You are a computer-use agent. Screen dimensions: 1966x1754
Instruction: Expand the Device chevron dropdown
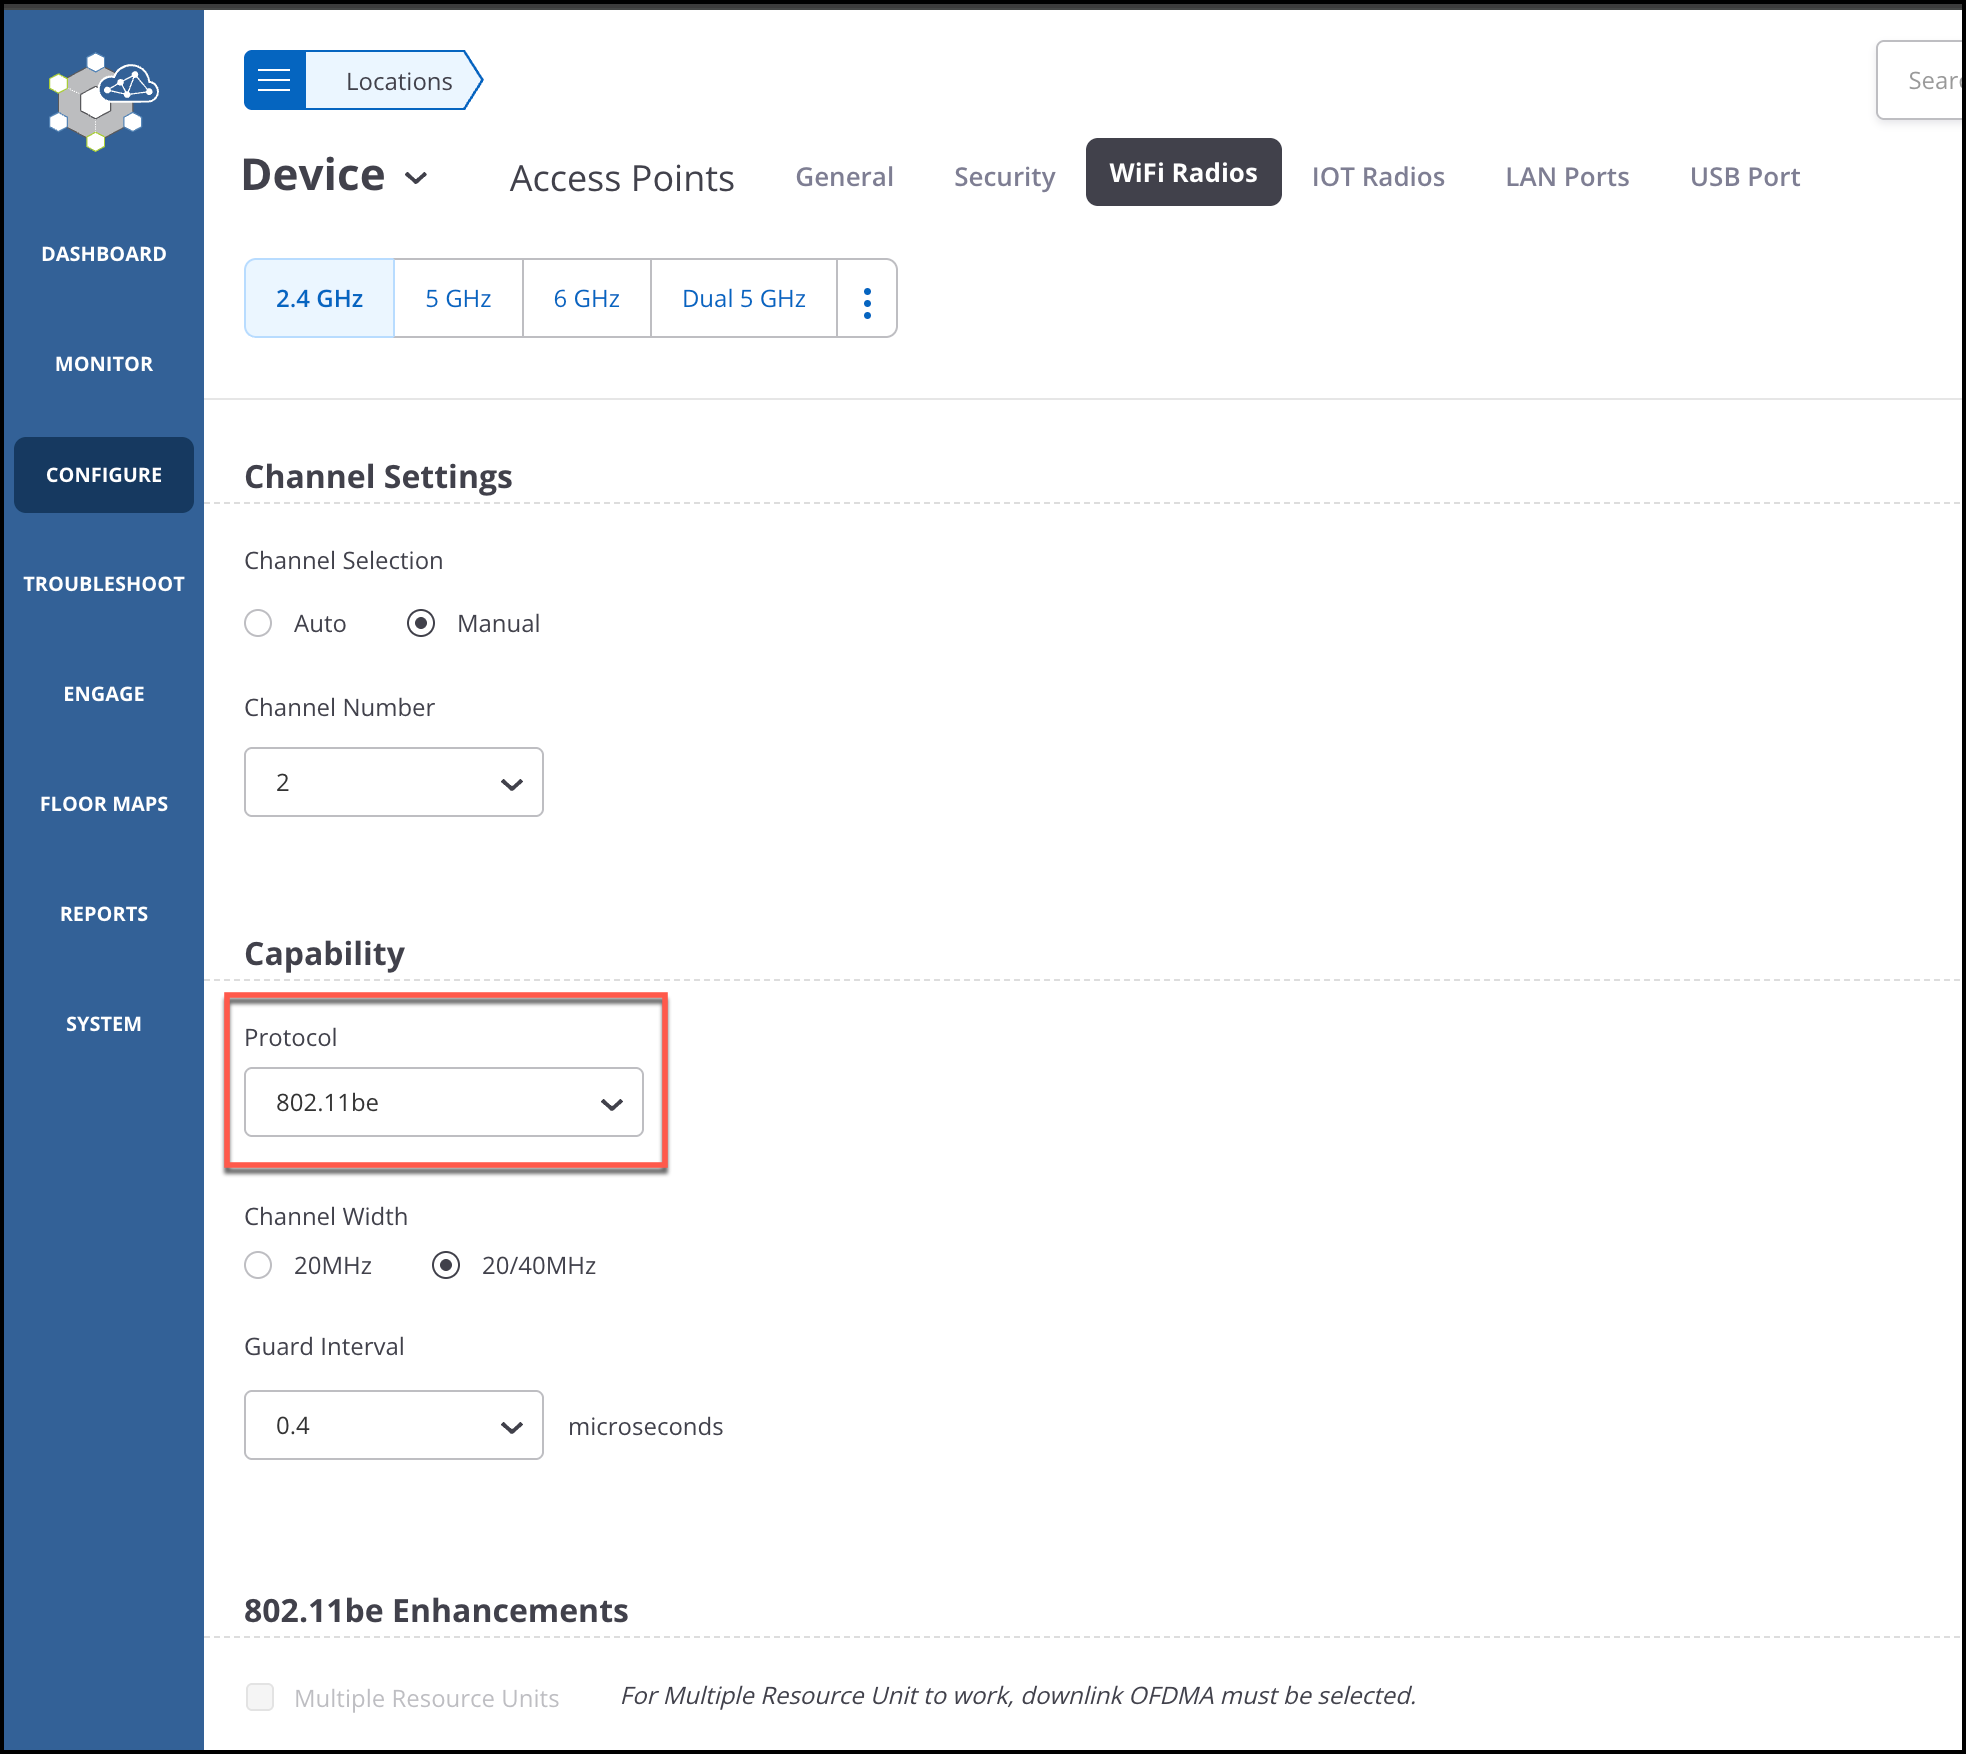coord(416,178)
